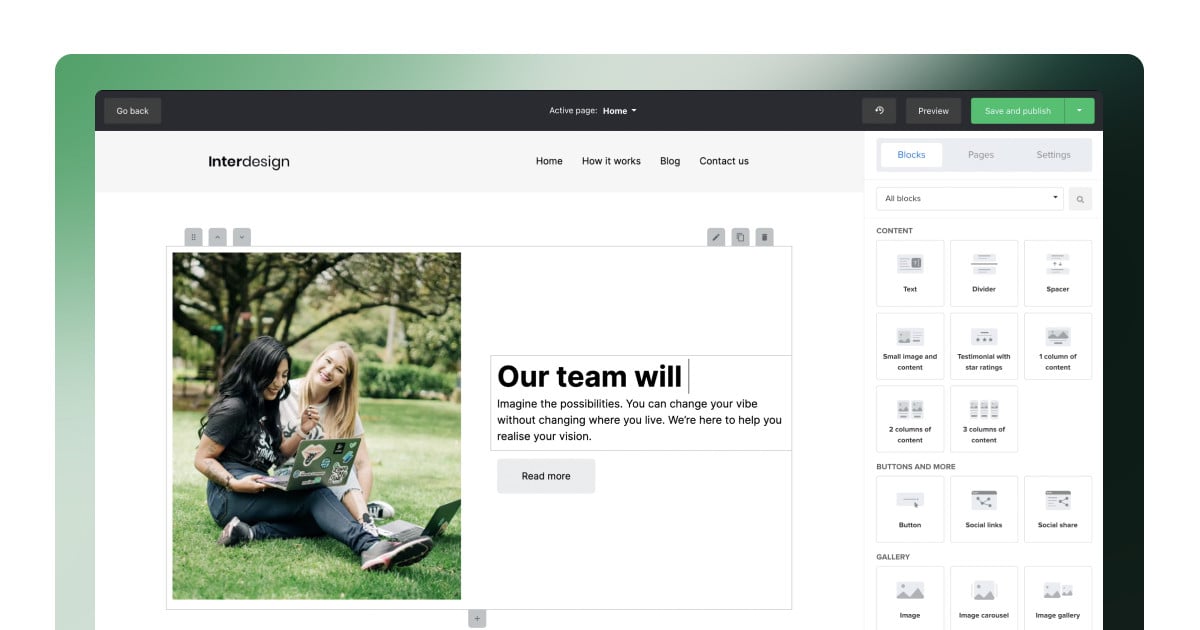The image size is (1200, 630).
Task: Switch to the Pages tab
Action: (981, 155)
